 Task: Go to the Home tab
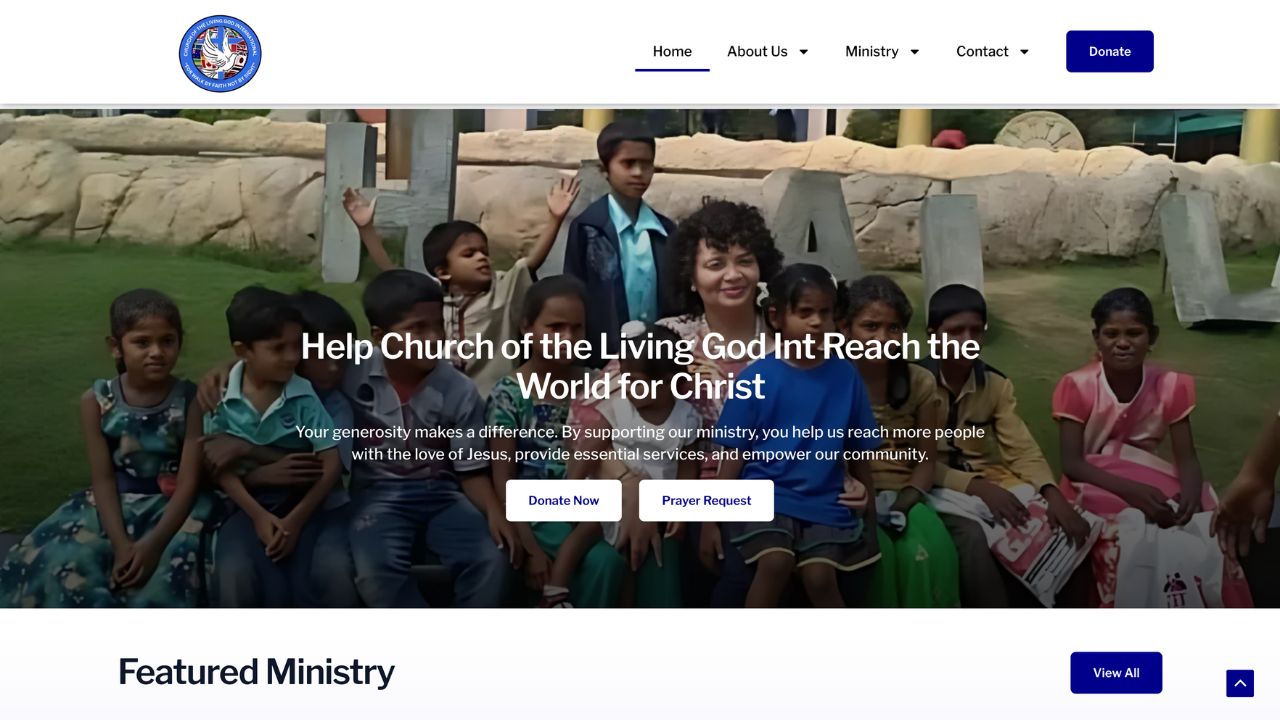tap(672, 51)
